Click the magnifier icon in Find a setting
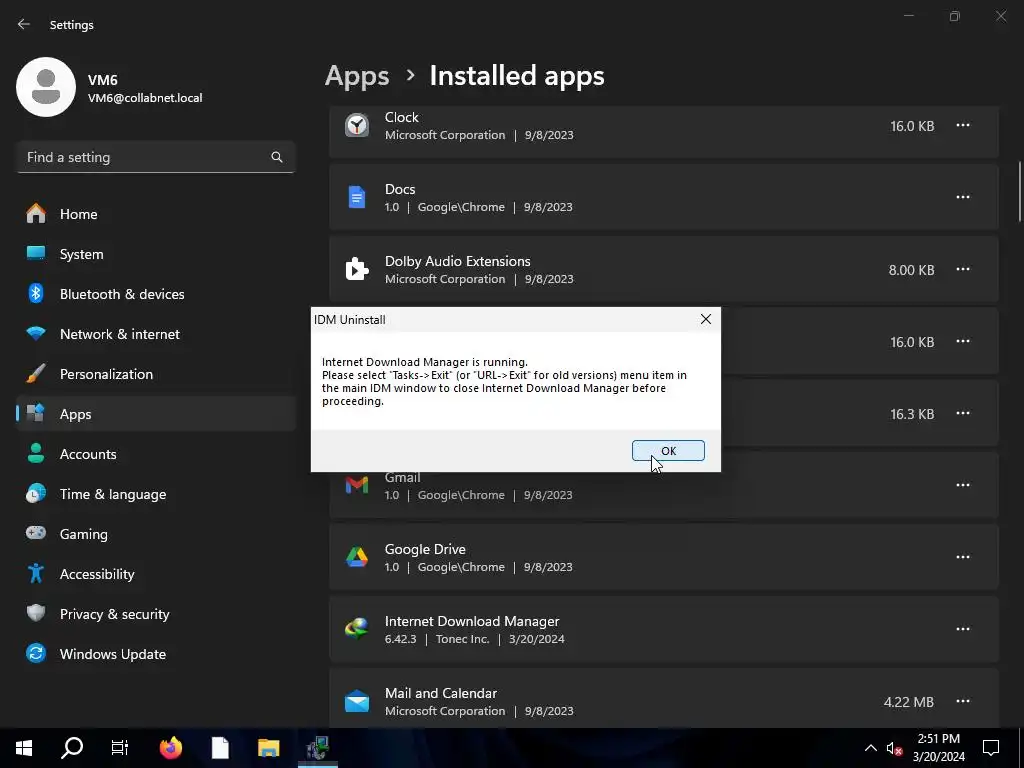This screenshot has width=1024, height=768. [277, 157]
